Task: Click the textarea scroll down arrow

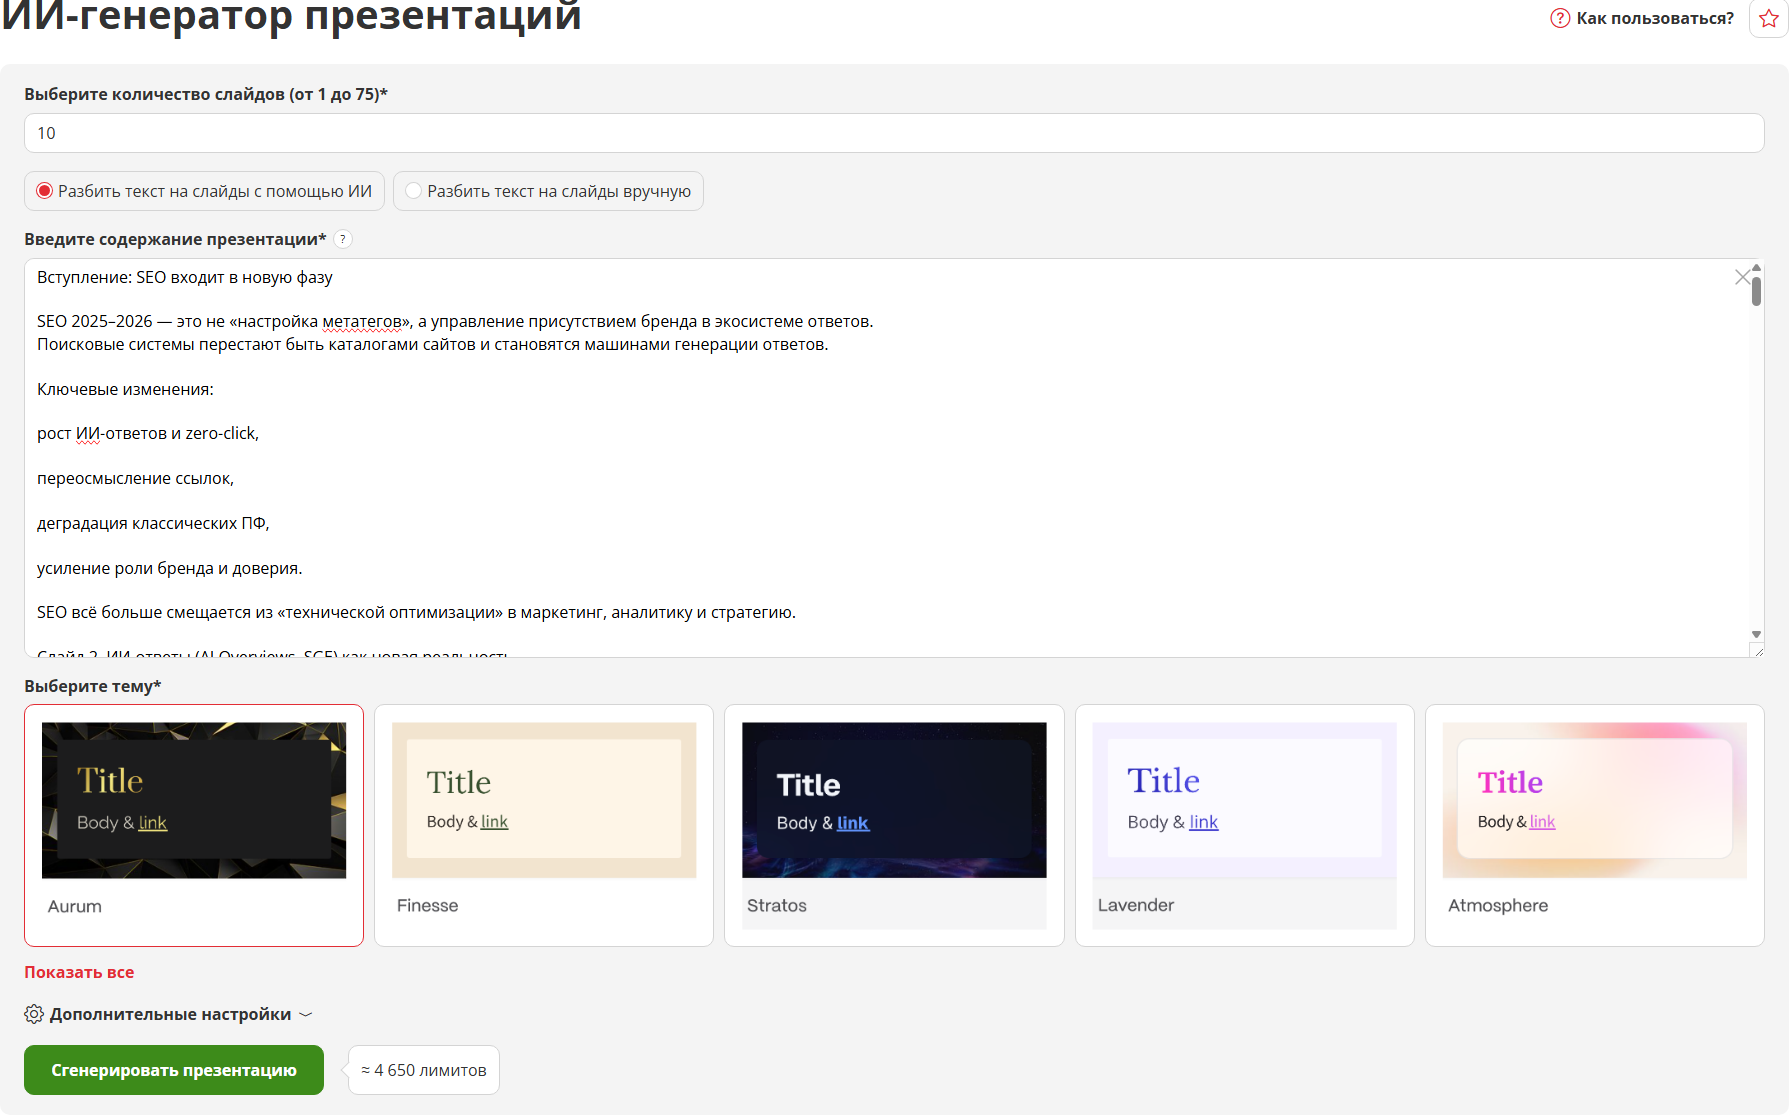Action: click(1756, 635)
